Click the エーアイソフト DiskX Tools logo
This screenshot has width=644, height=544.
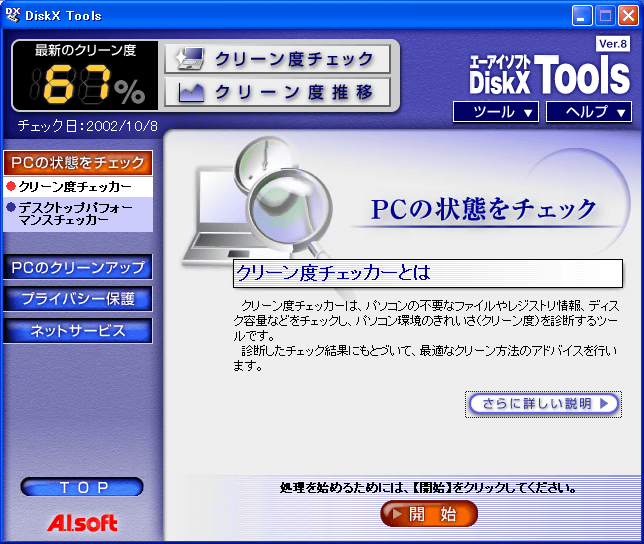[550, 75]
